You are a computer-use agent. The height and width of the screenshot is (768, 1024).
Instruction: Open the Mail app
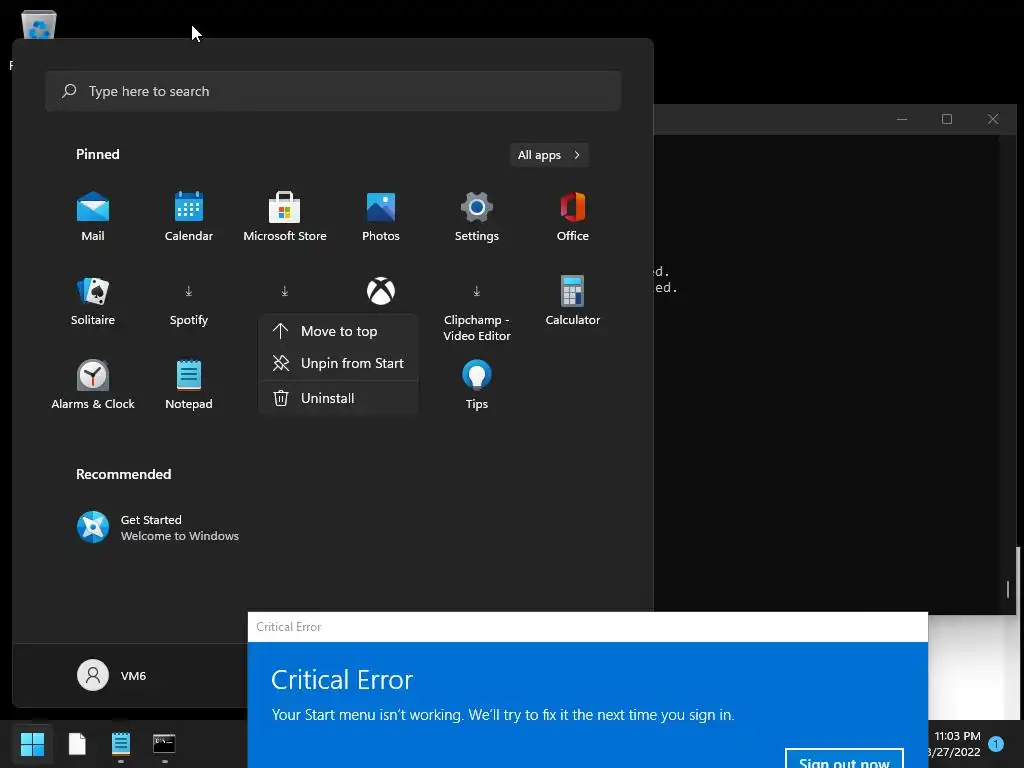click(x=93, y=217)
